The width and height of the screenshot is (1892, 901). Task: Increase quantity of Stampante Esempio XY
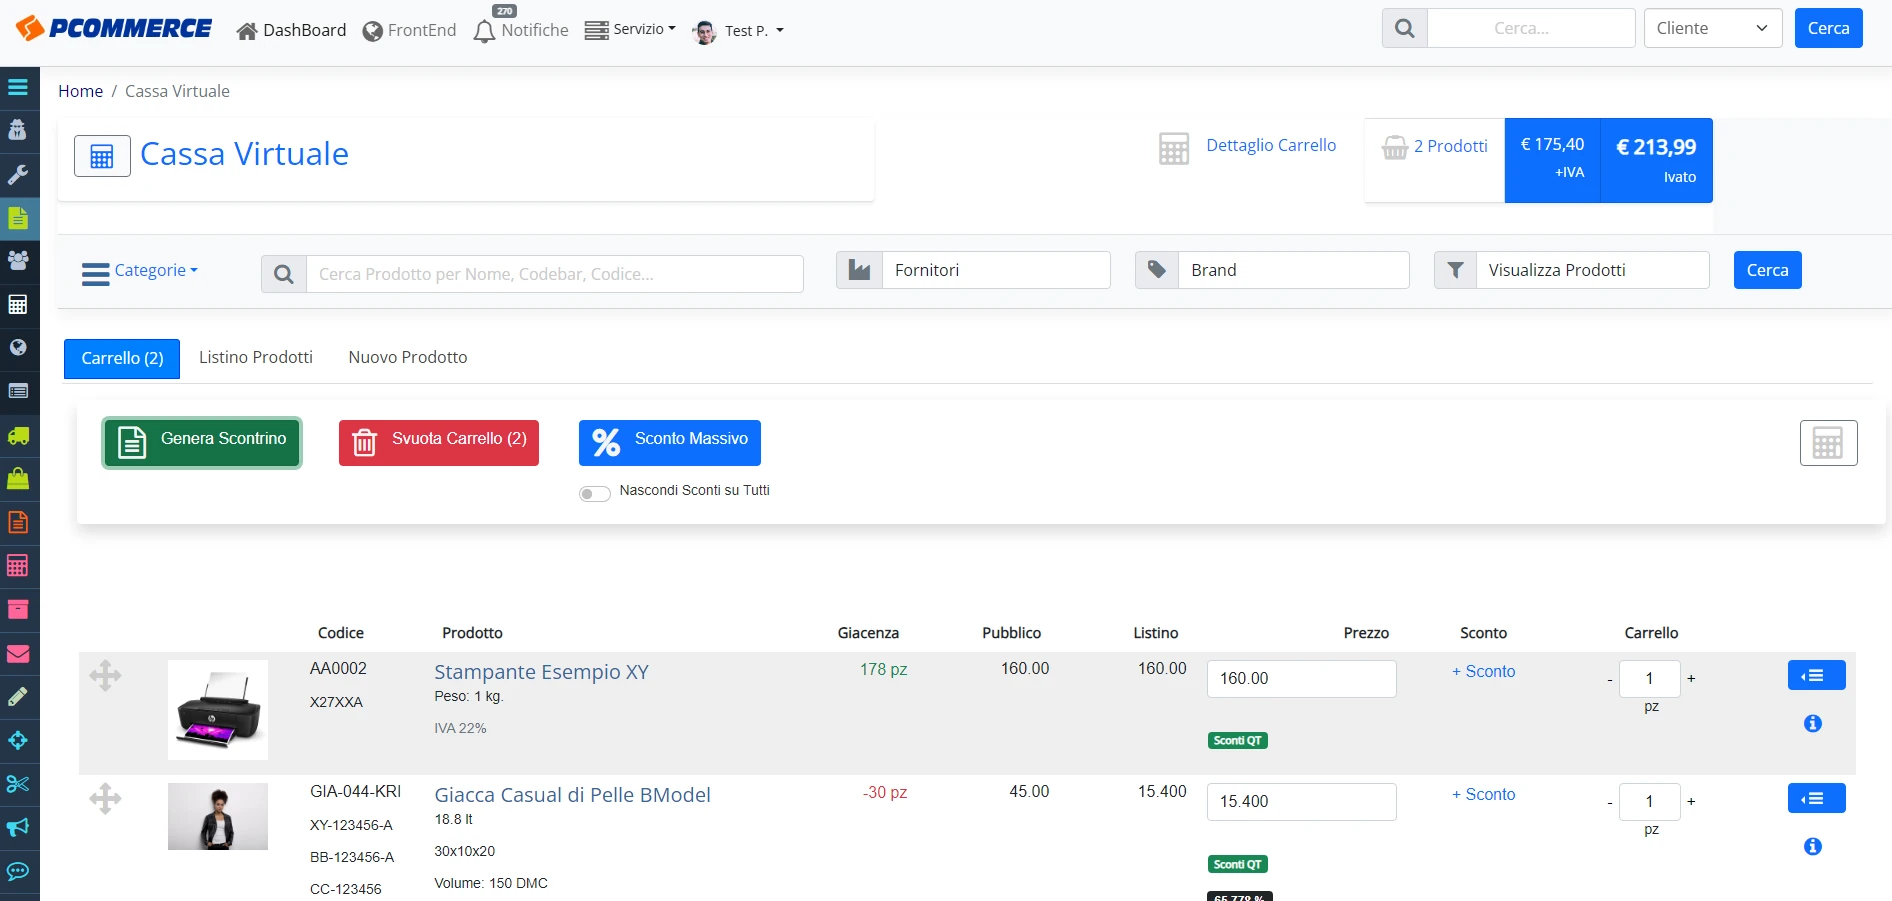coord(1691,678)
